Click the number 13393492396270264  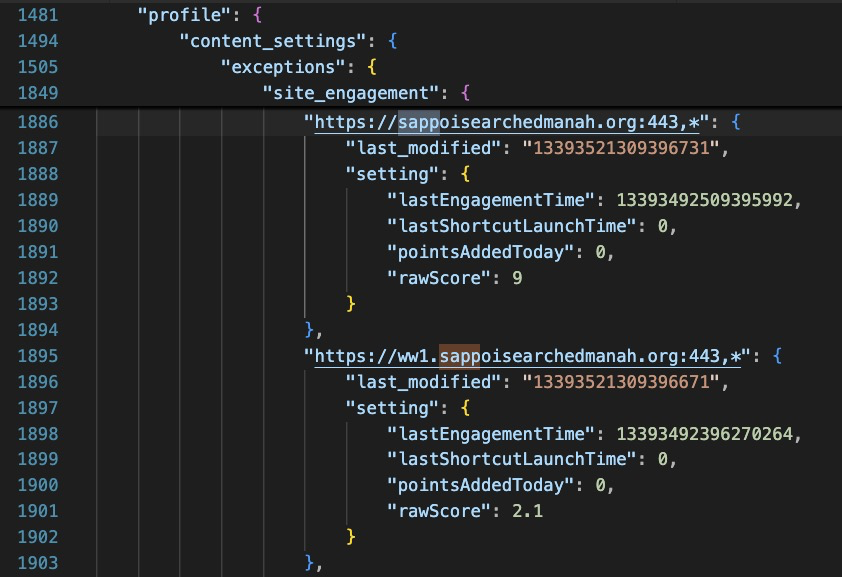point(705,434)
